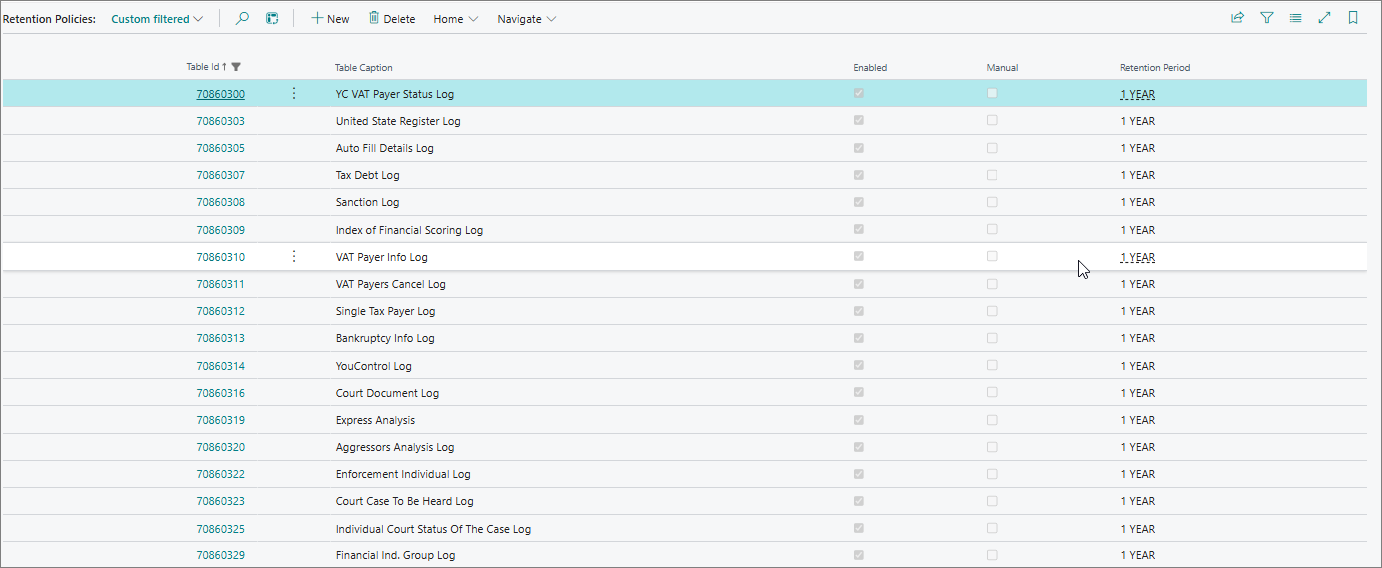Select Index of Financial Scoring Log caption
This screenshot has height=568, width=1382.
(x=409, y=230)
